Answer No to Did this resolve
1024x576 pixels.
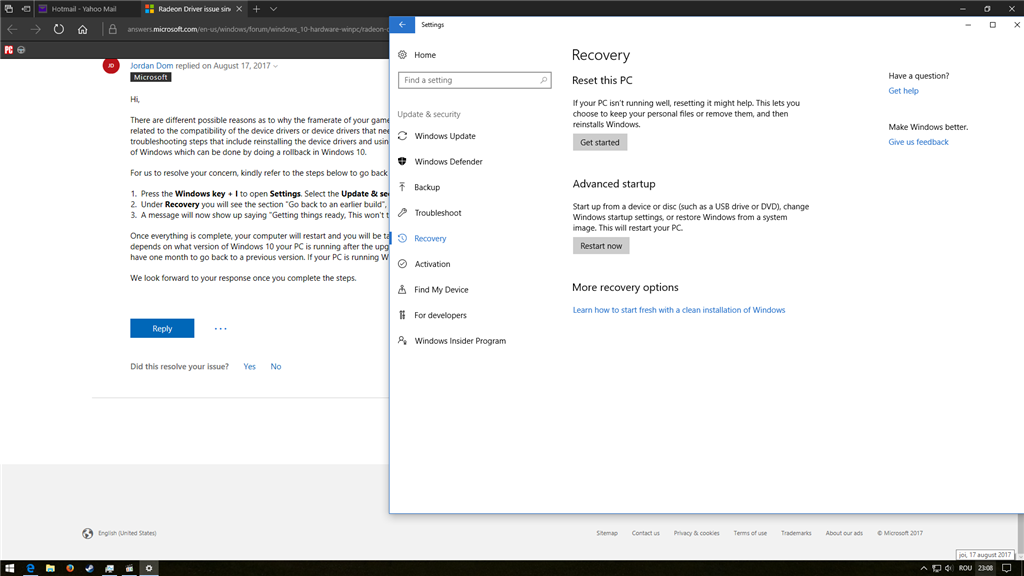(276, 366)
